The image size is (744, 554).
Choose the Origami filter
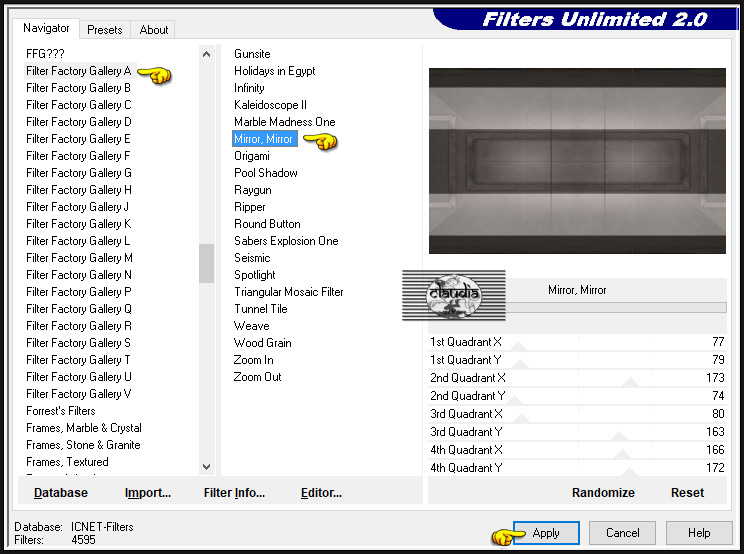[252, 156]
